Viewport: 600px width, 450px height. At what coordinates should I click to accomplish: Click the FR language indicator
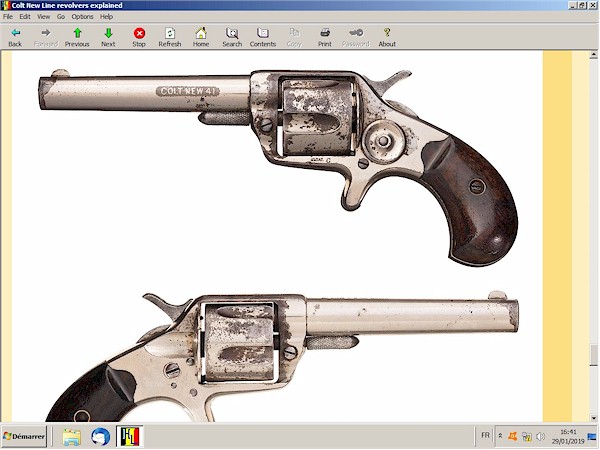485,435
